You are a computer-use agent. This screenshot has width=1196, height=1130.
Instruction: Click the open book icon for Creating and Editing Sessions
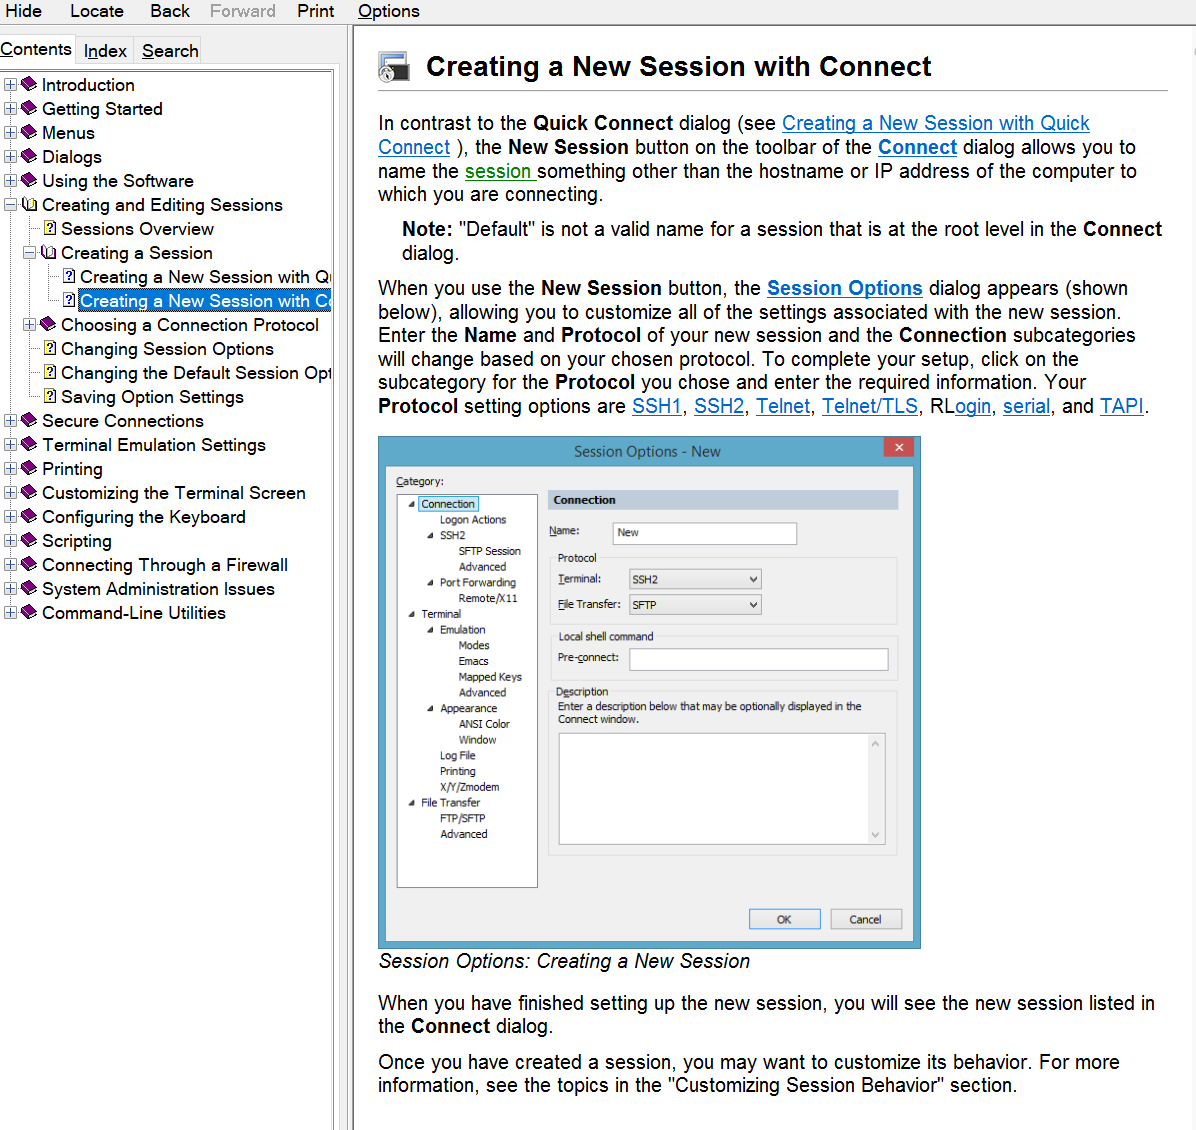tap(29, 204)
